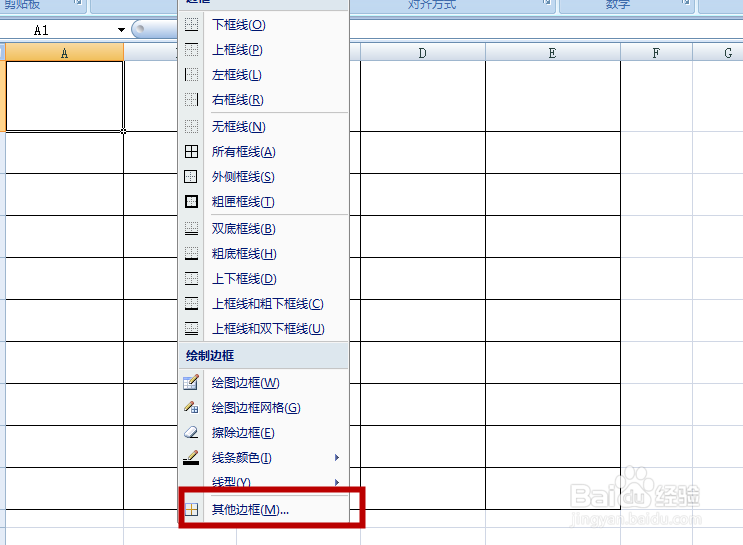The width and height of the screenshot is (743, 545).
Task: Click the bottom border icon
Action: click(x=191, y=25)
